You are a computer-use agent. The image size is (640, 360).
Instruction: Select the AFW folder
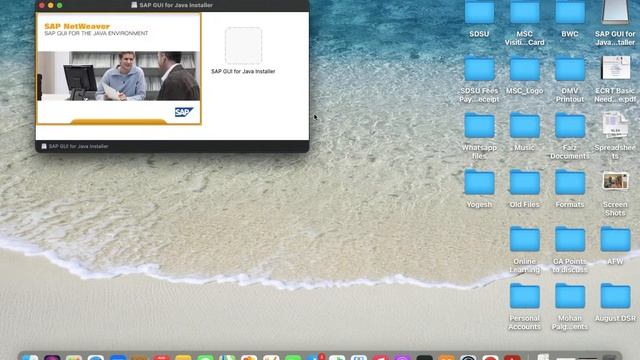(x=615, y=239)
